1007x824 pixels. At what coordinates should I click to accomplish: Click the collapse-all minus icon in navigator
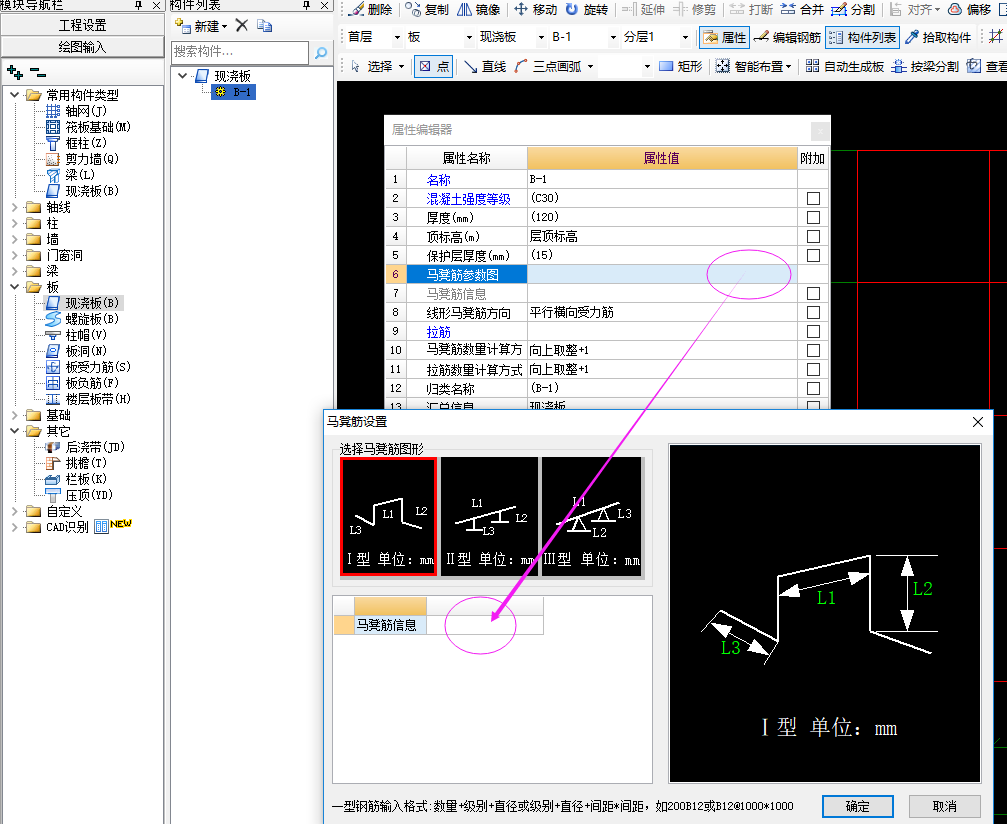click(38, 72)
